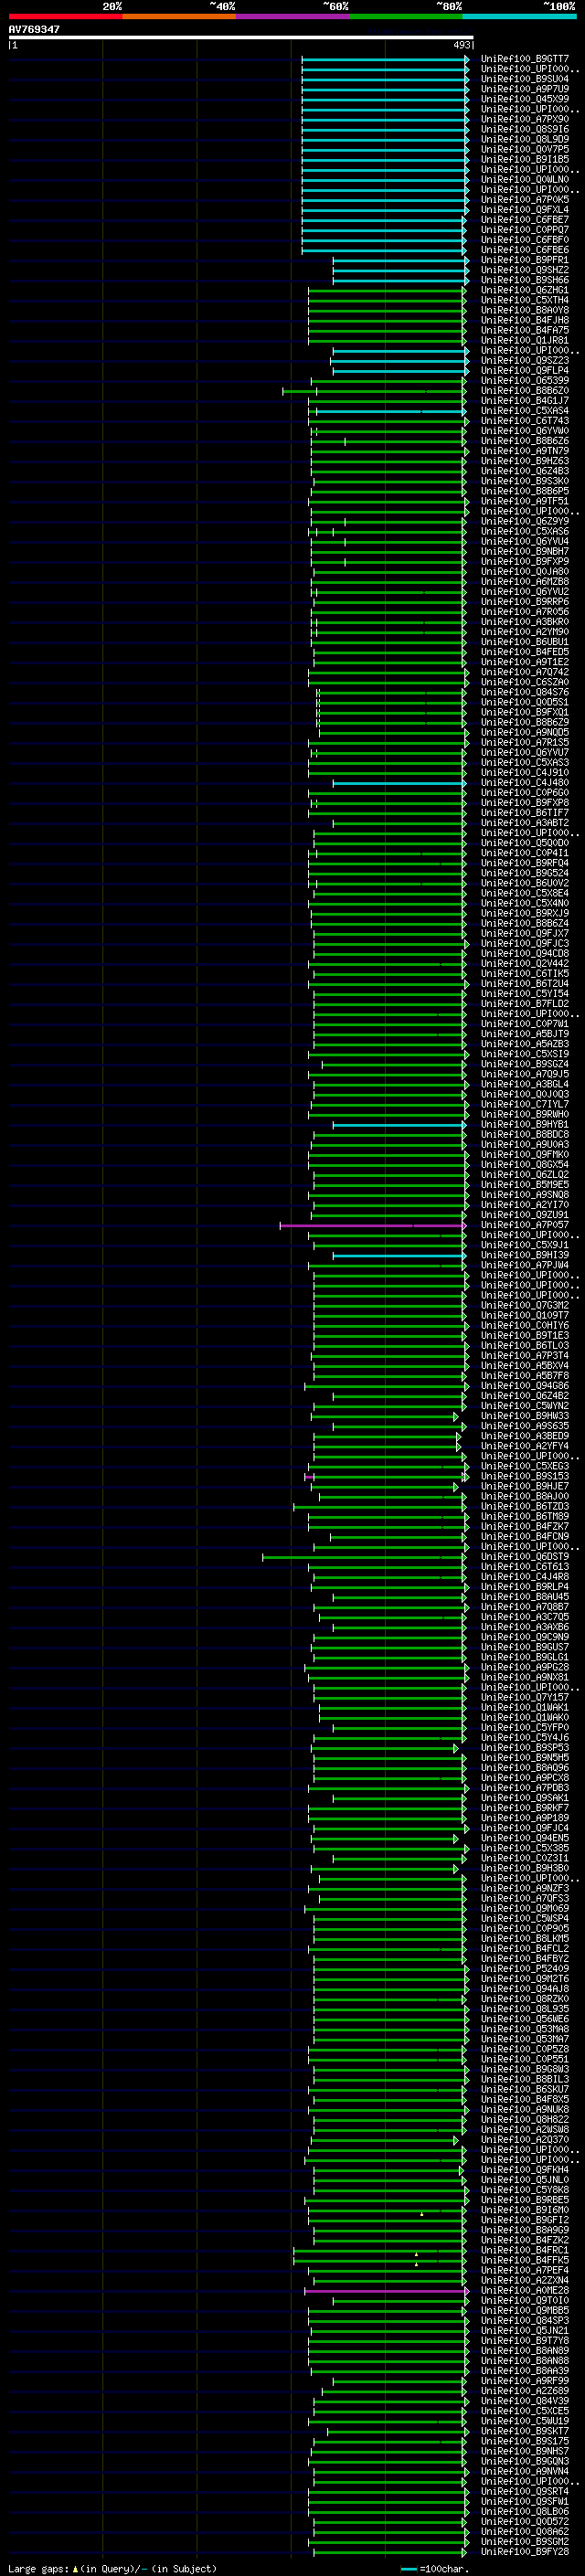Click the red ~20% identity legend segment
Viewport: 585px width, 2576px height.
pos(66,16)
